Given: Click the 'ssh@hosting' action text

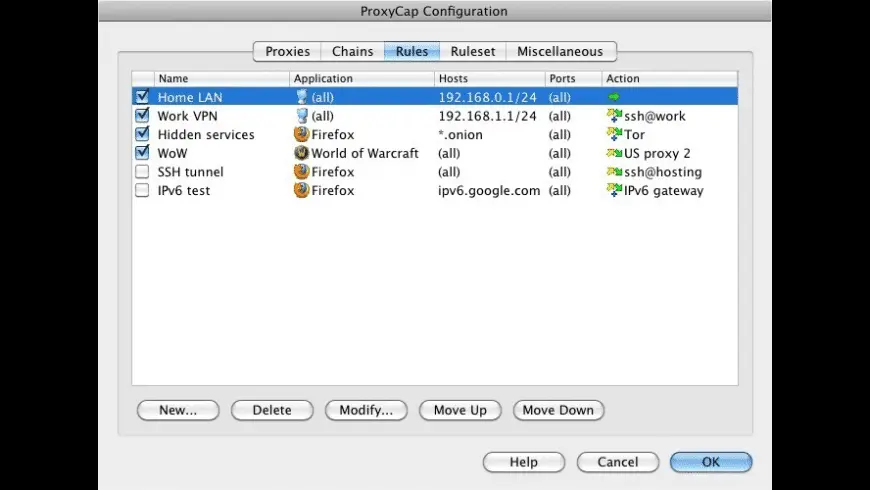Looking at the screenshot, I should (663, 171).
